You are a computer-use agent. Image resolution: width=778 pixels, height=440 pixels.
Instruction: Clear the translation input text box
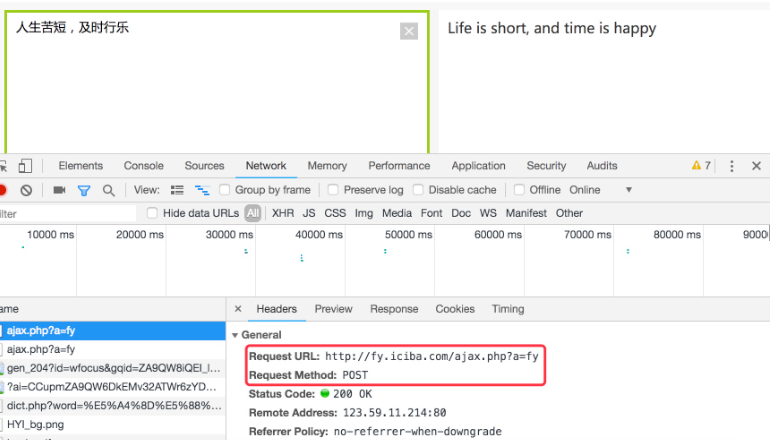tap(408, 31)
